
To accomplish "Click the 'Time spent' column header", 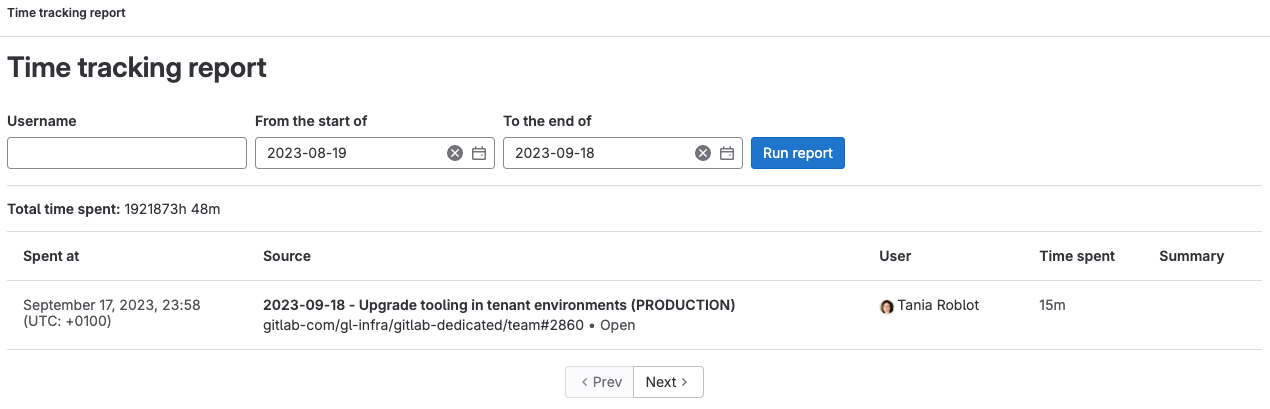I will (x=1077, y=256).
